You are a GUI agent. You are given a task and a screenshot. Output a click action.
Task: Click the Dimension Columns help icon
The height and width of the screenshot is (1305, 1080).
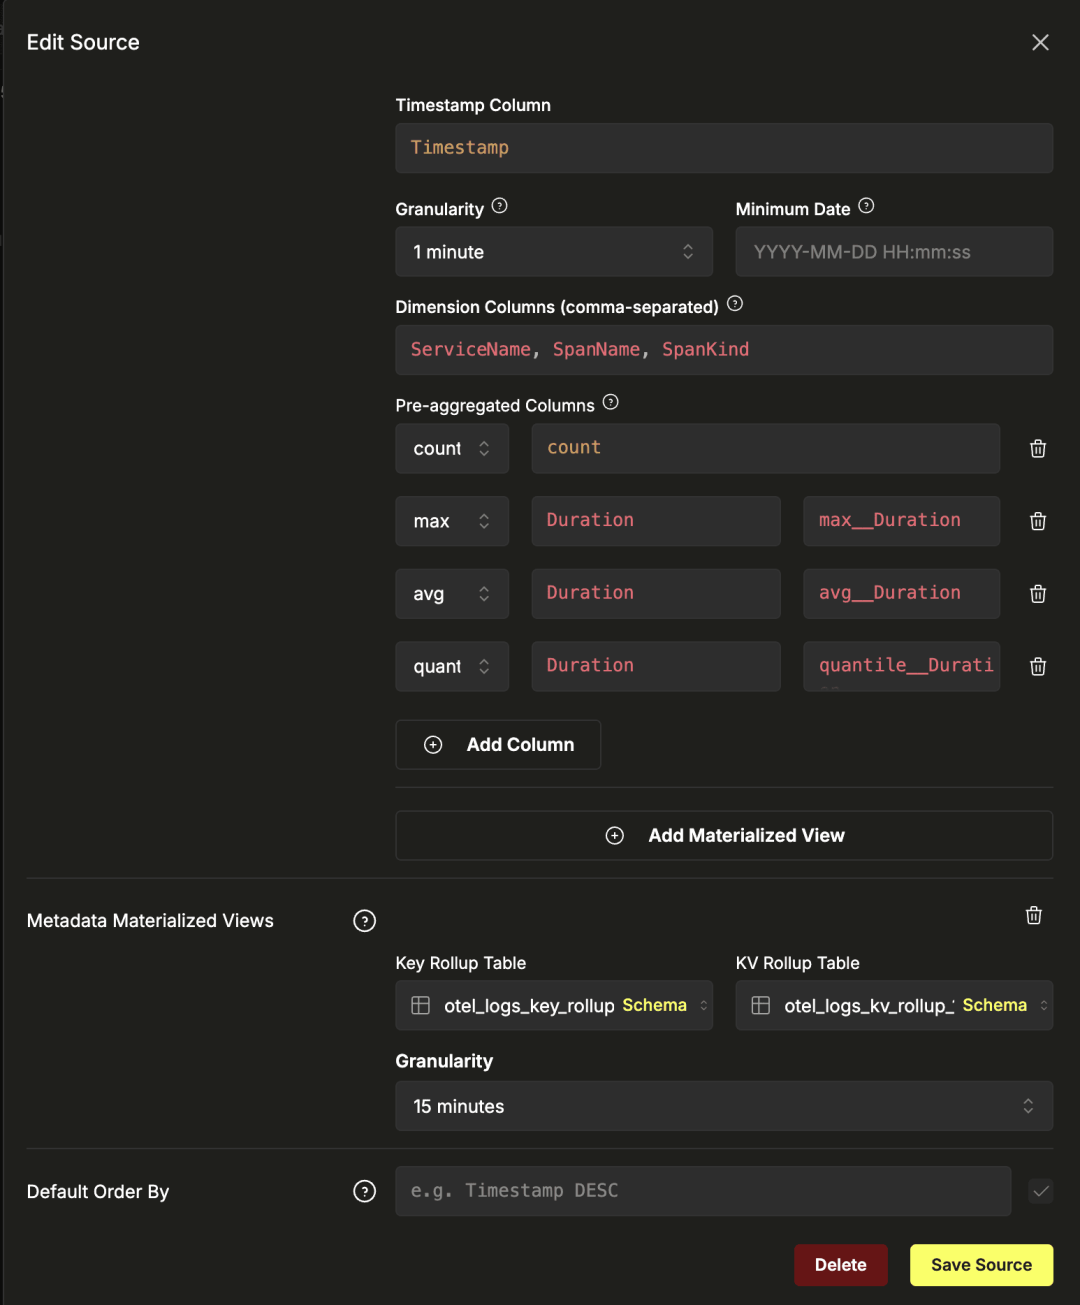(x=735, y=304)
